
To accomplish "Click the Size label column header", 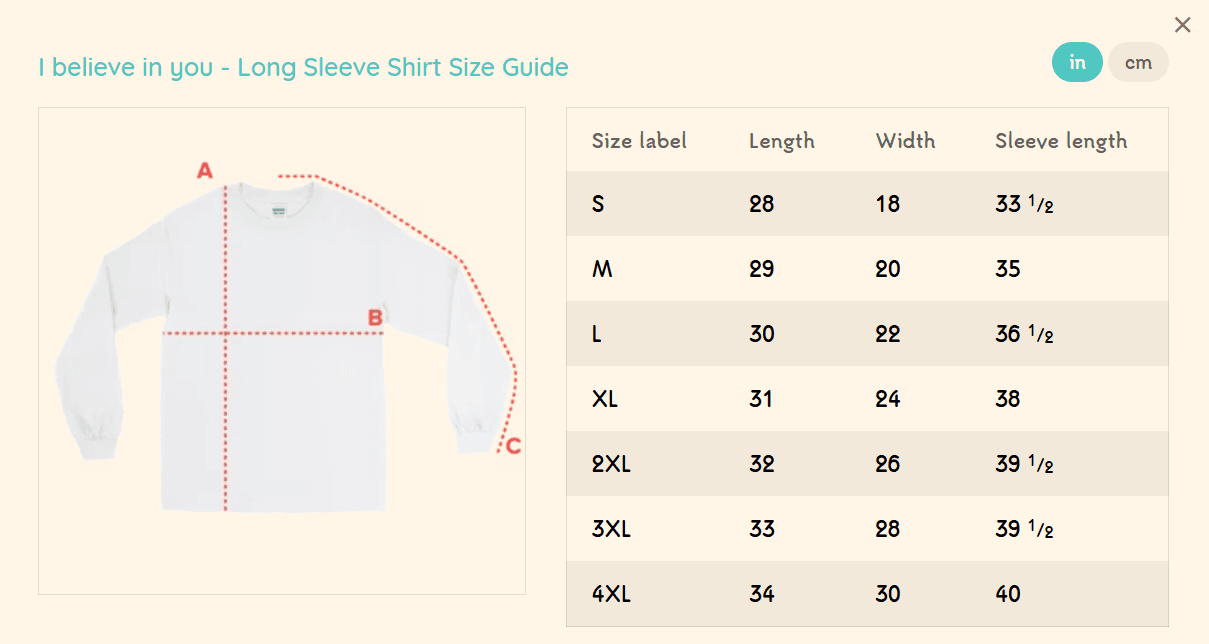I will (x=639, y=141).
